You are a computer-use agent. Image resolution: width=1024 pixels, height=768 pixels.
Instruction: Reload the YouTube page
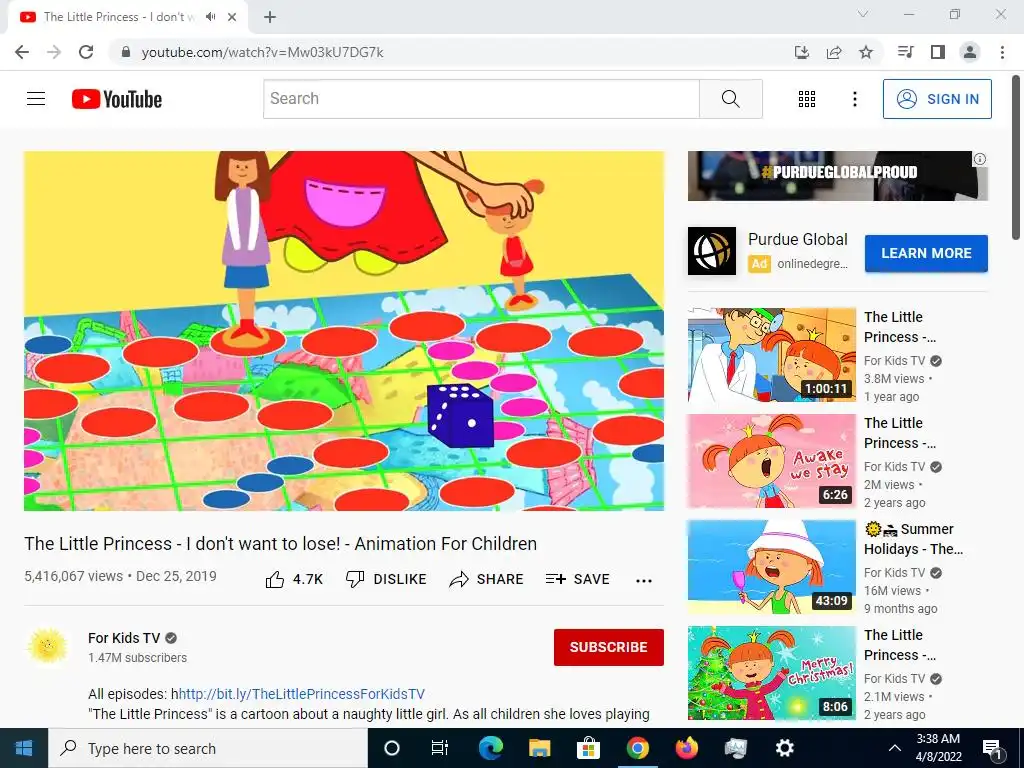tap(86, 52)
